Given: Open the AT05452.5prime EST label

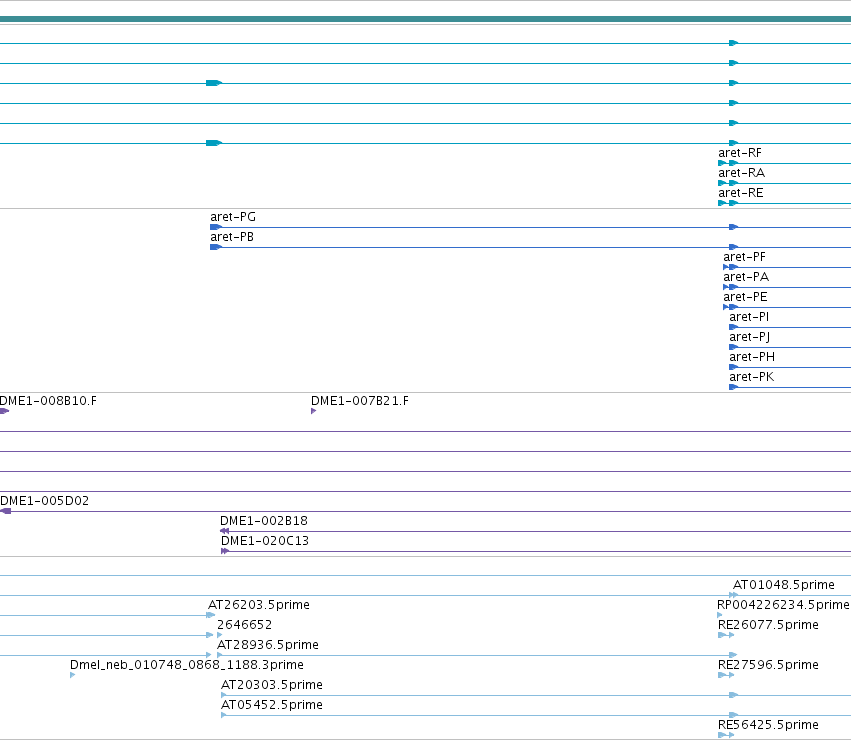Looking at the screenshot, I should tap(272, 705).
